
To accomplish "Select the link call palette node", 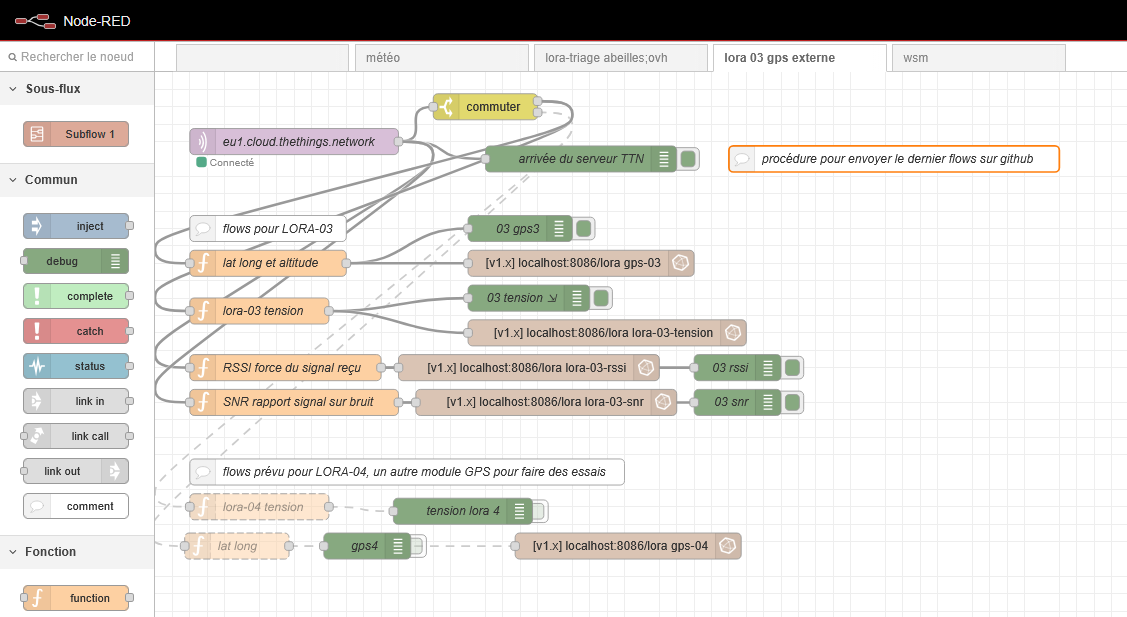I will pos(77,436).
